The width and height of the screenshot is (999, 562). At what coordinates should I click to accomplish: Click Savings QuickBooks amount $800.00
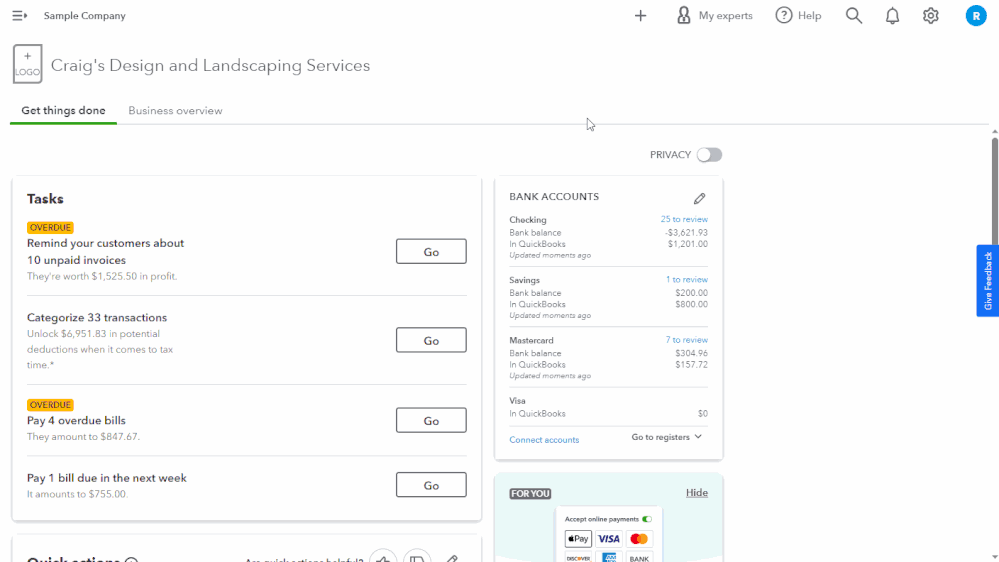[x=691, y=305]
